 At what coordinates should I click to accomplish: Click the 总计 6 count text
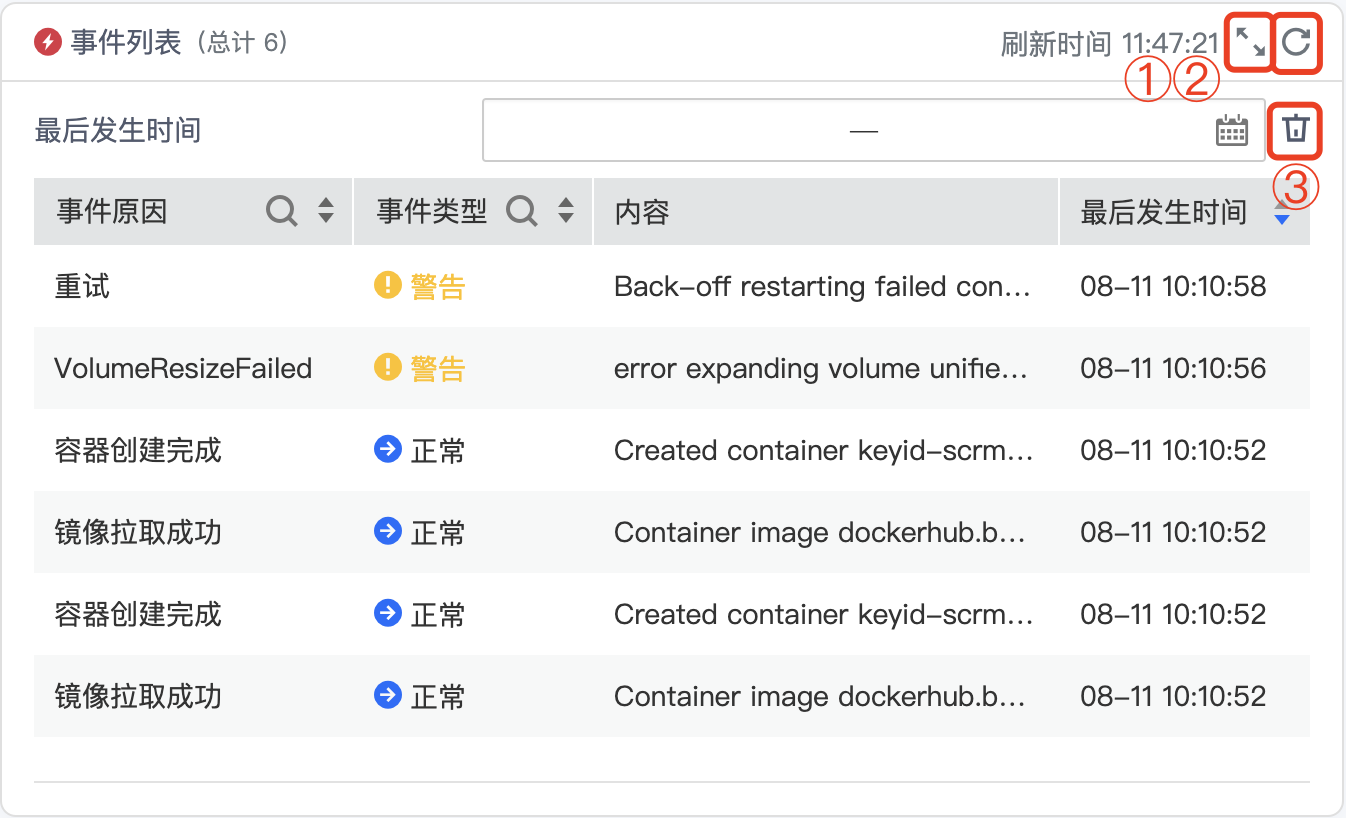click(x=241, y=42)
